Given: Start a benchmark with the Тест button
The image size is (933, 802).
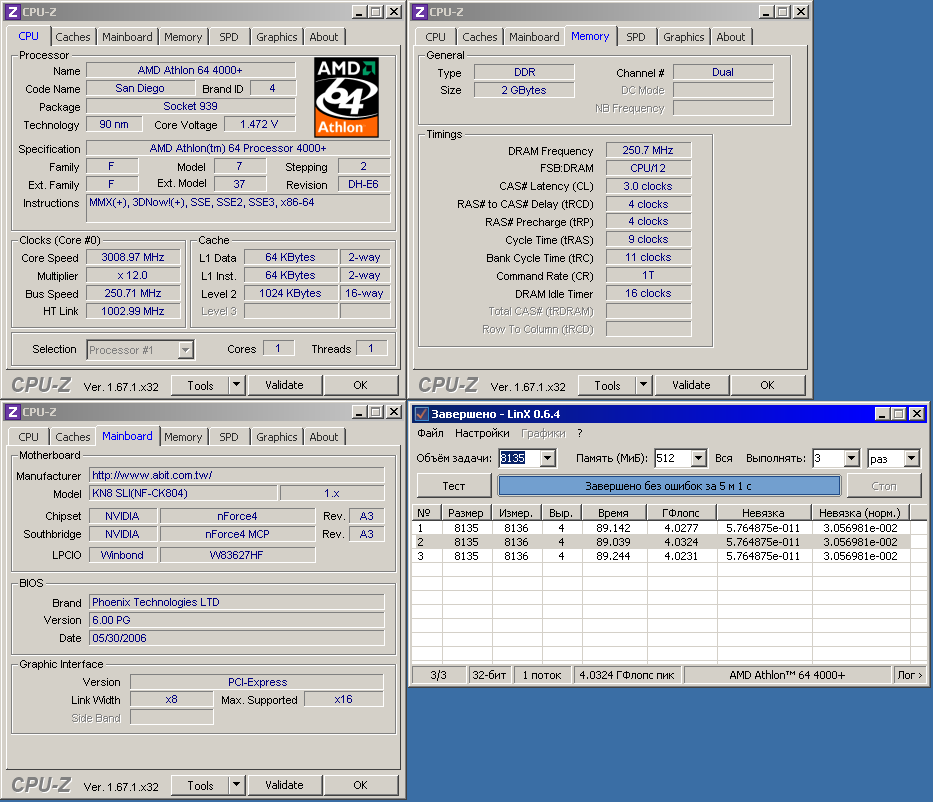Looking at the screenshot, I should pos(453,485).
